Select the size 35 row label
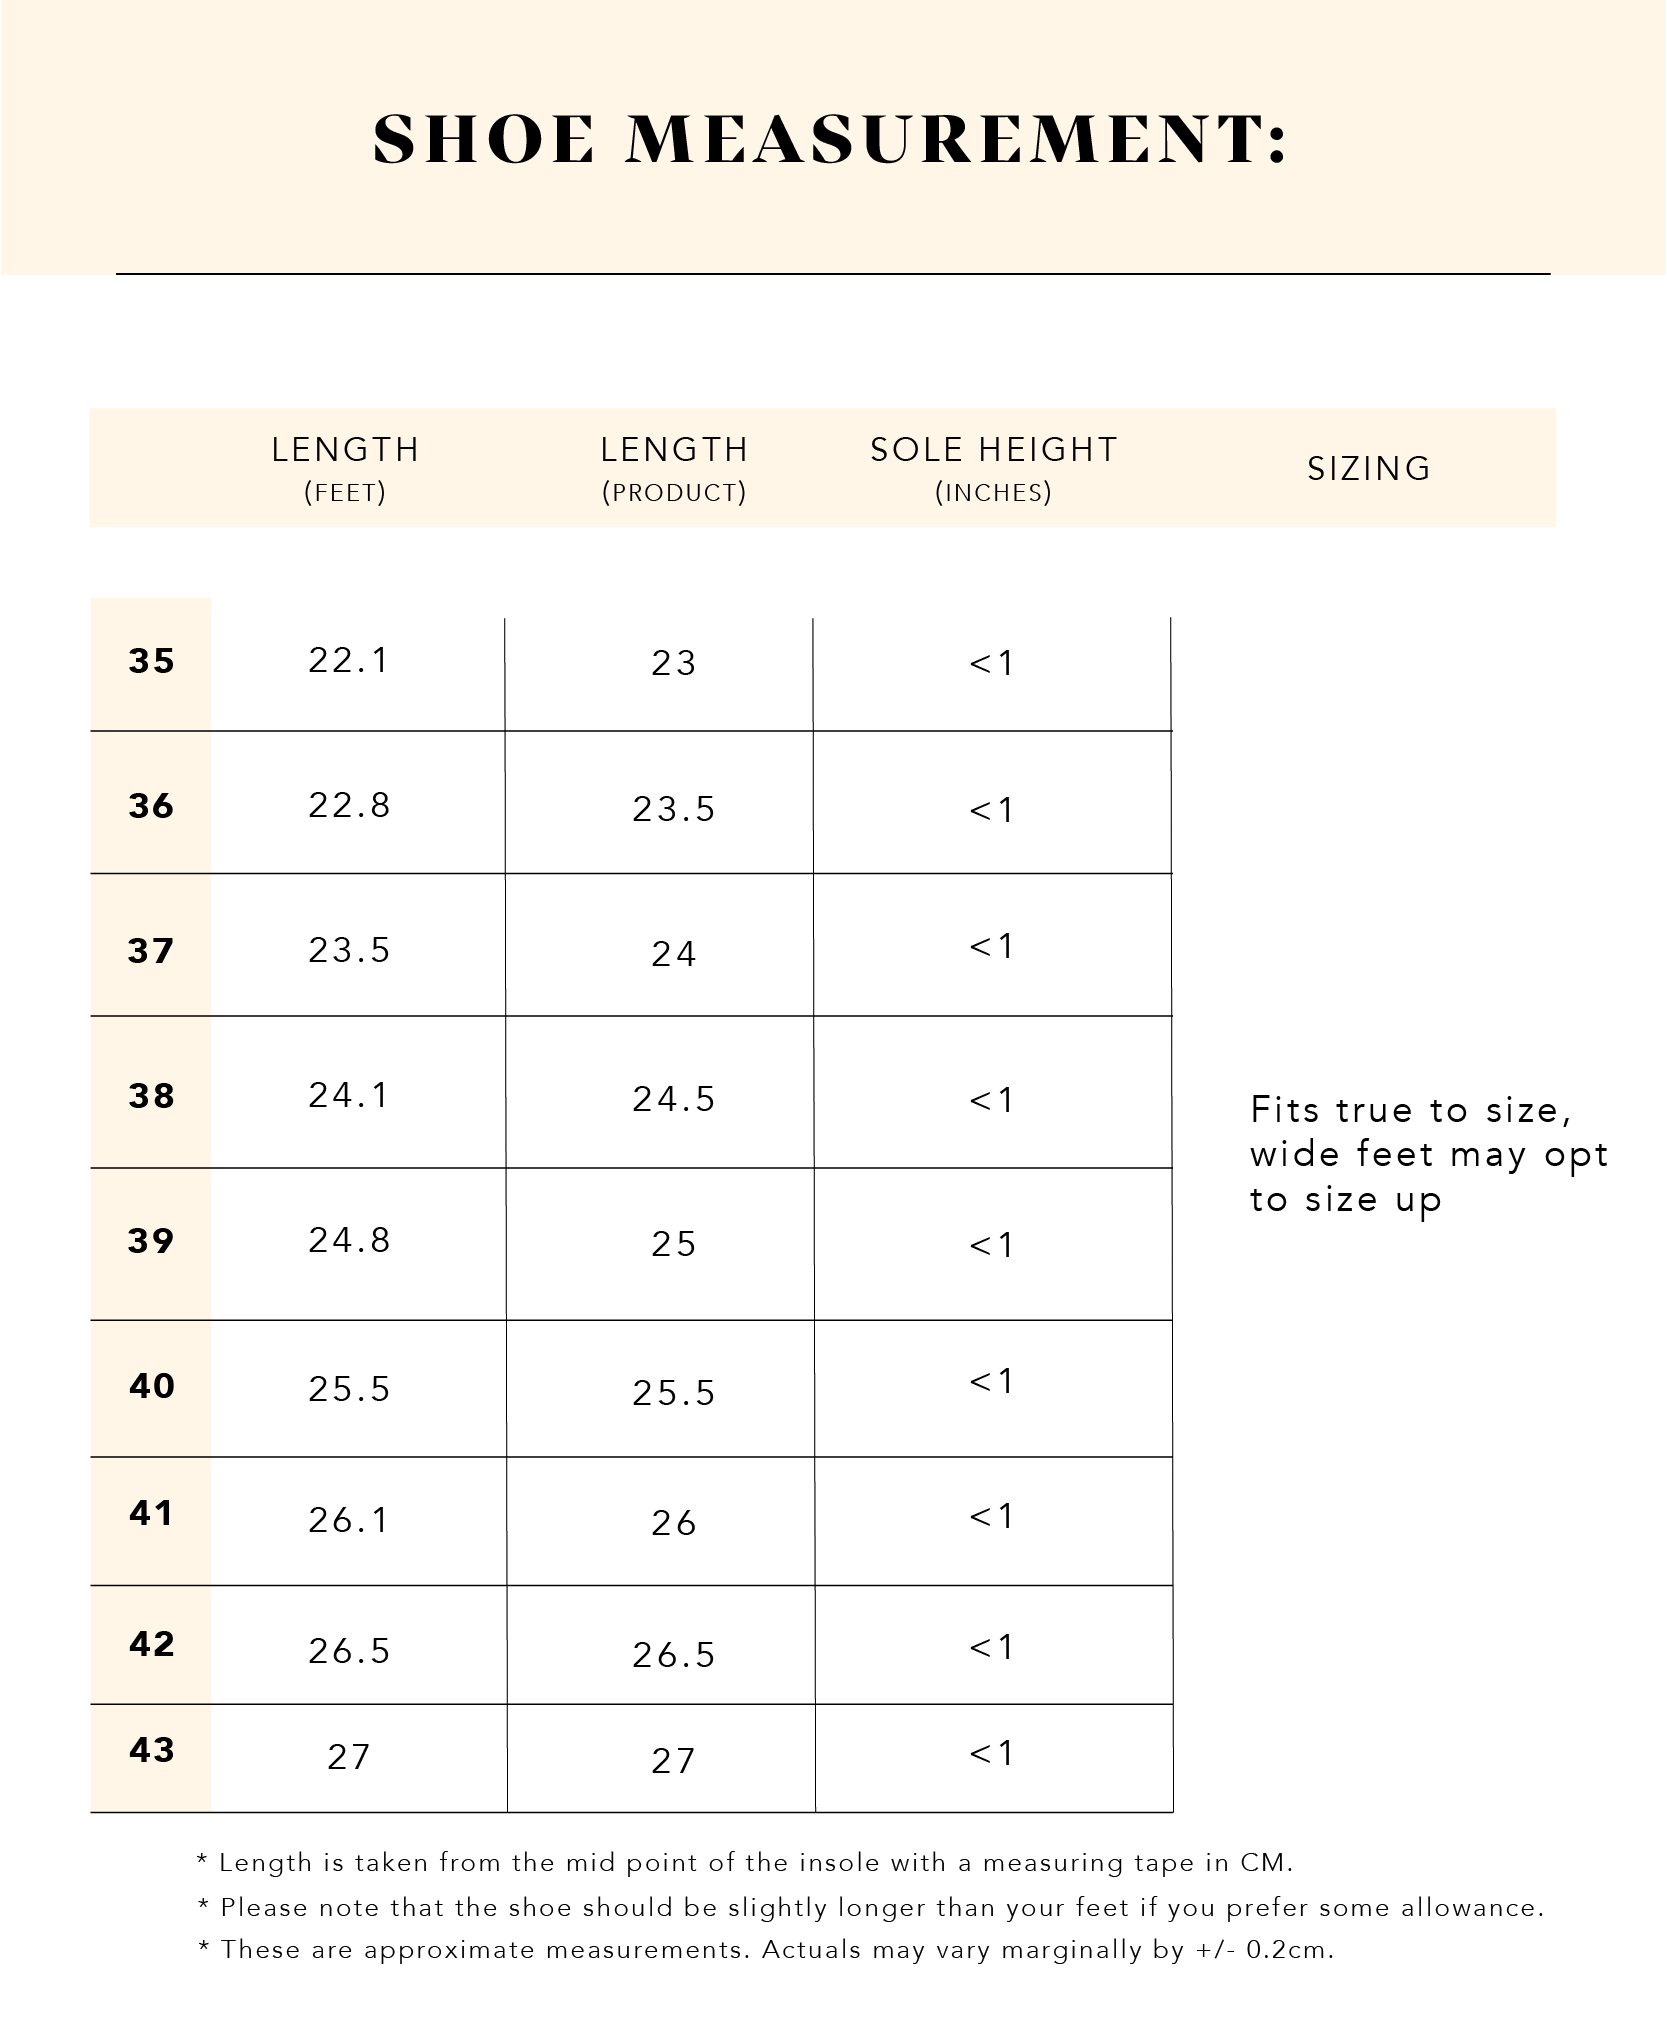The image size is (1667, 2019). pyautogui.click(x=151, y=661)
